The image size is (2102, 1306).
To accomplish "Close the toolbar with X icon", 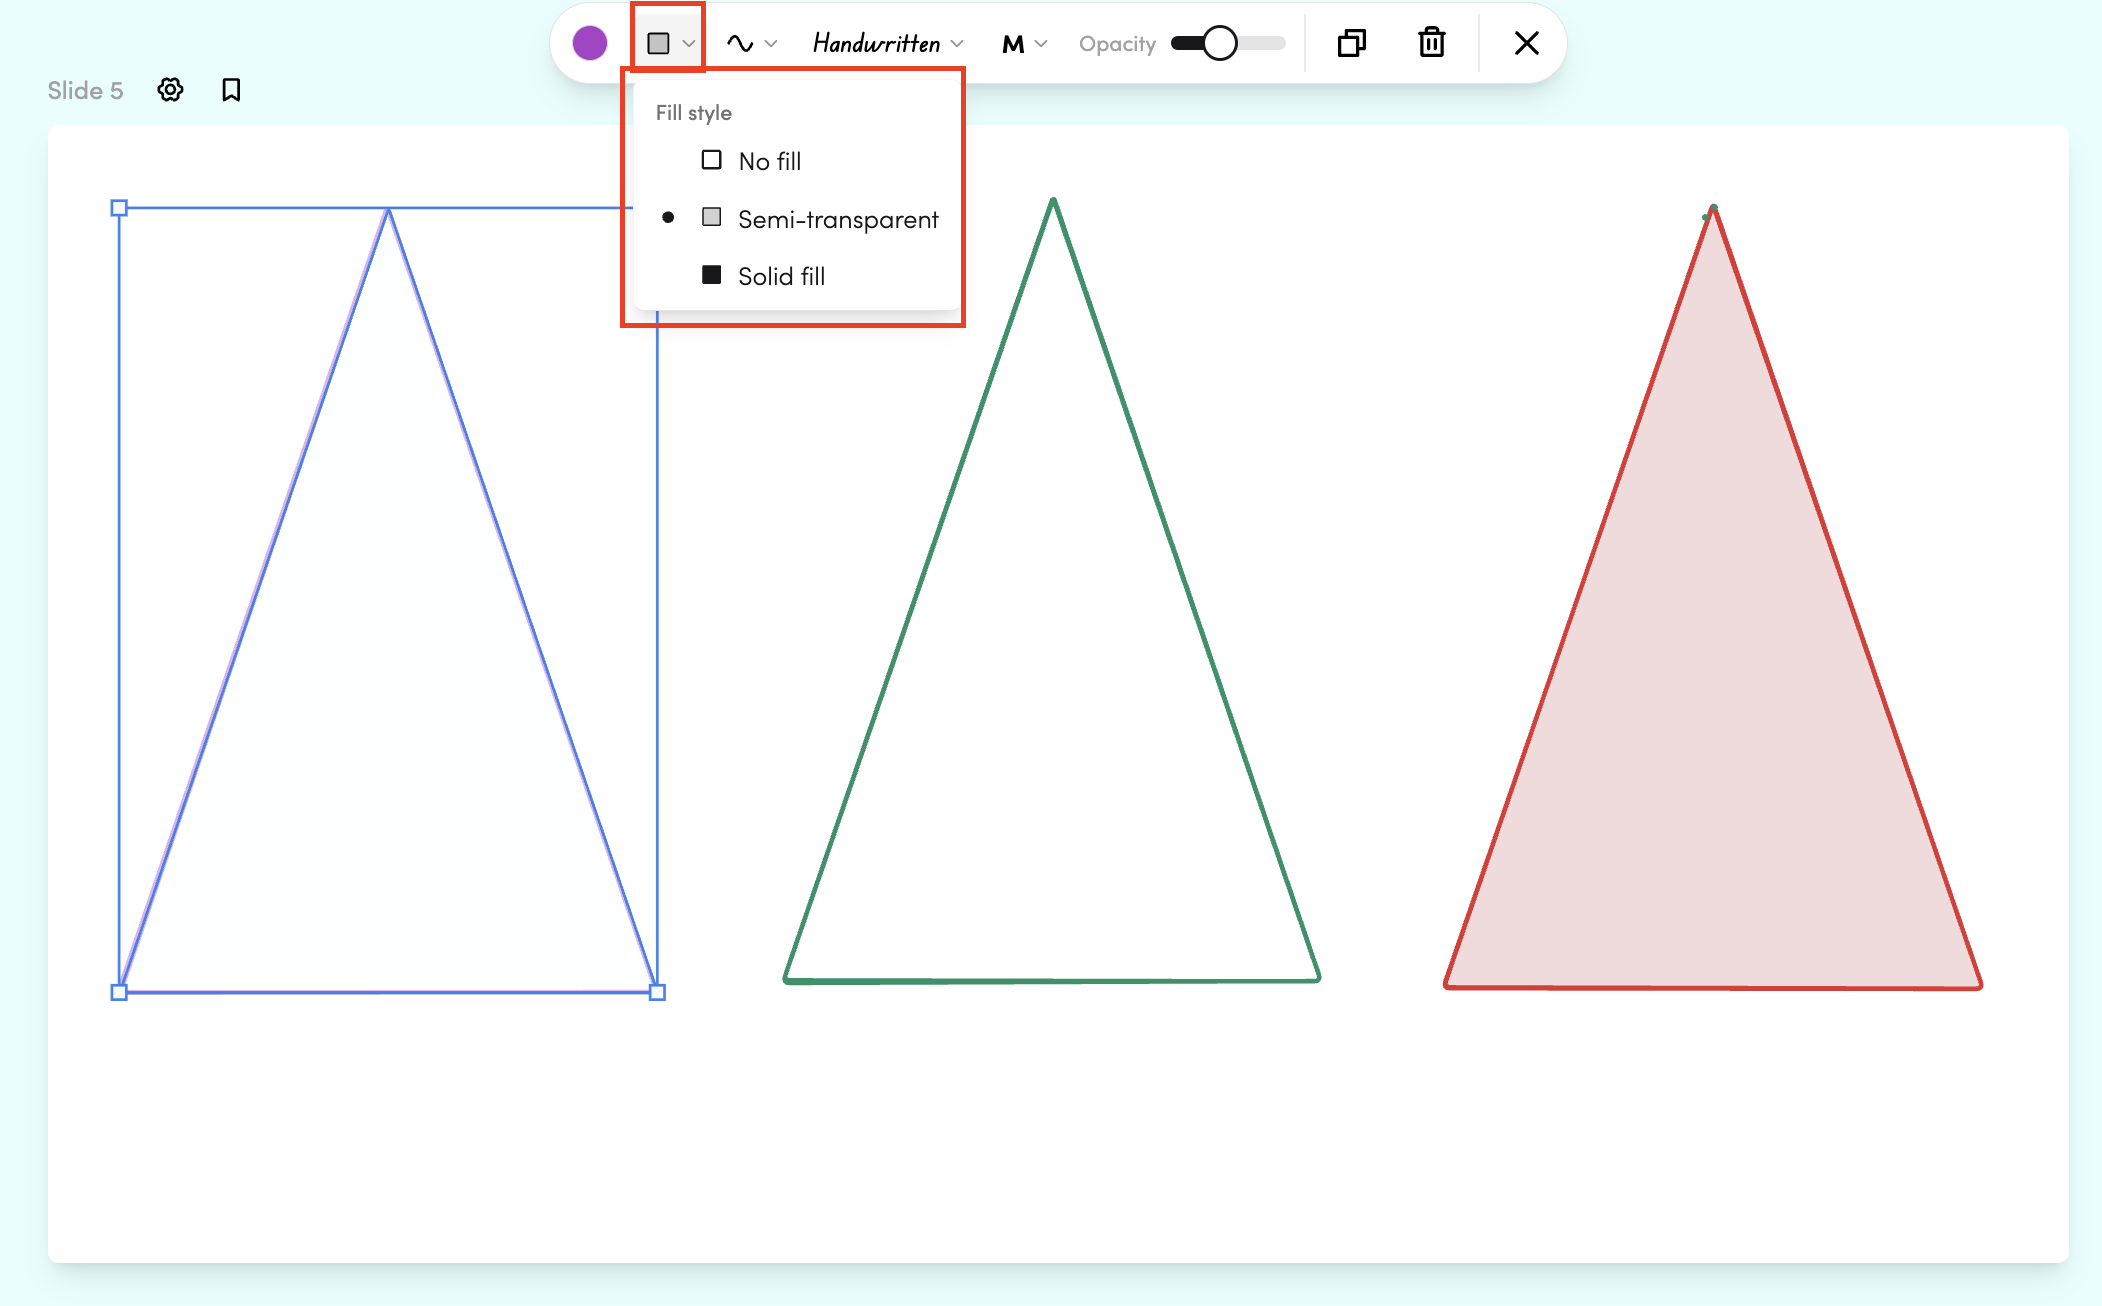I will (x=1526, y=43).
